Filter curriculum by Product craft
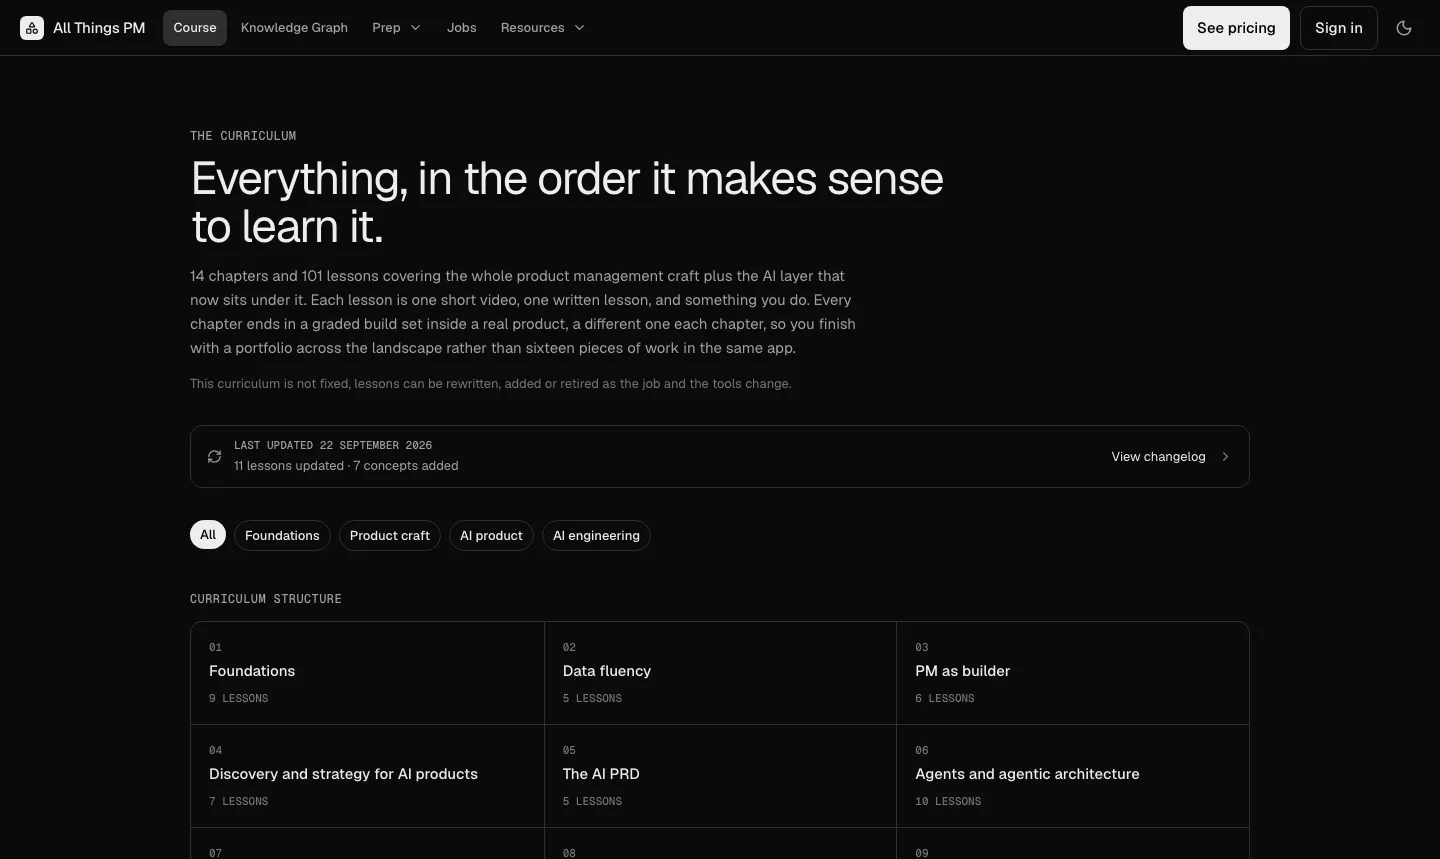The image size is (1440, 859). [390, 535]
